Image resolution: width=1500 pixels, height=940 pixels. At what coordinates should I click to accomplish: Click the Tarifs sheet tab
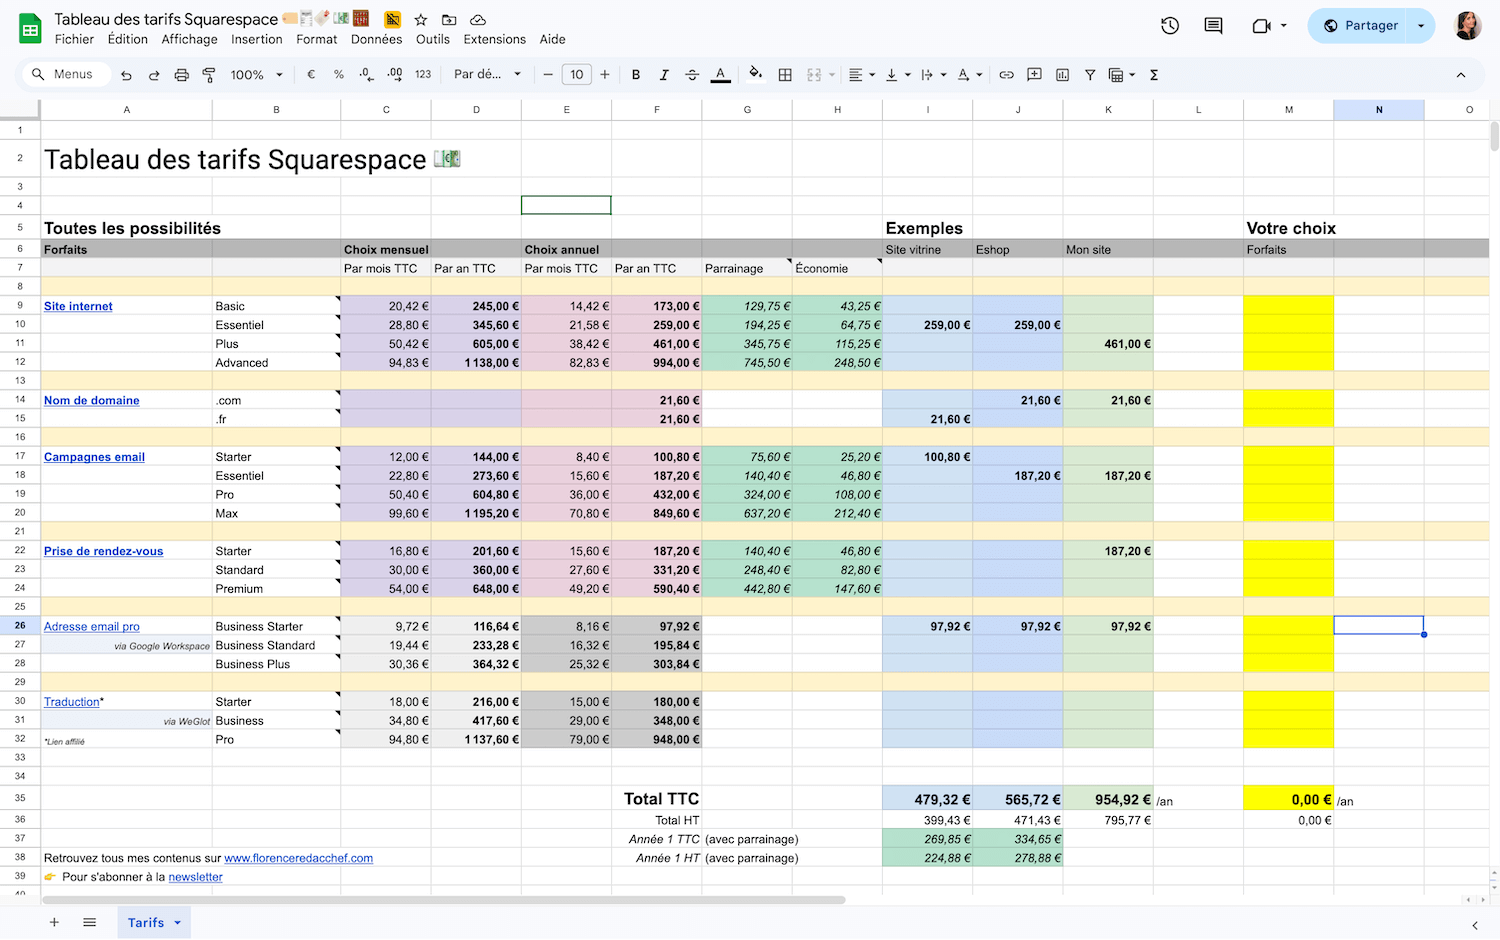[x=146, y=922]
